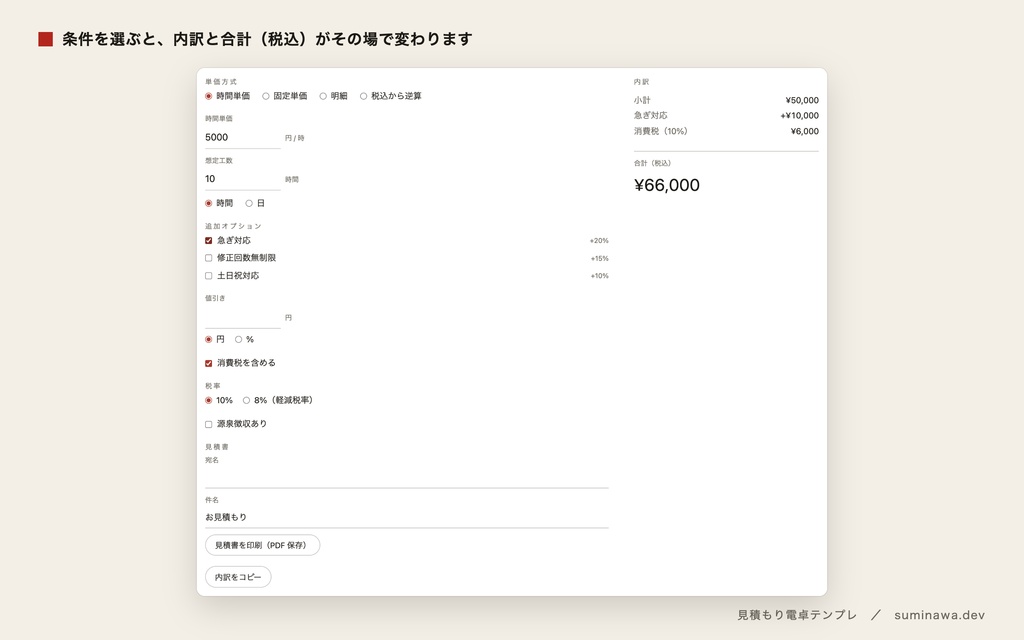Focus the 想定工数 field showing 10

click(x=242, y=179)
